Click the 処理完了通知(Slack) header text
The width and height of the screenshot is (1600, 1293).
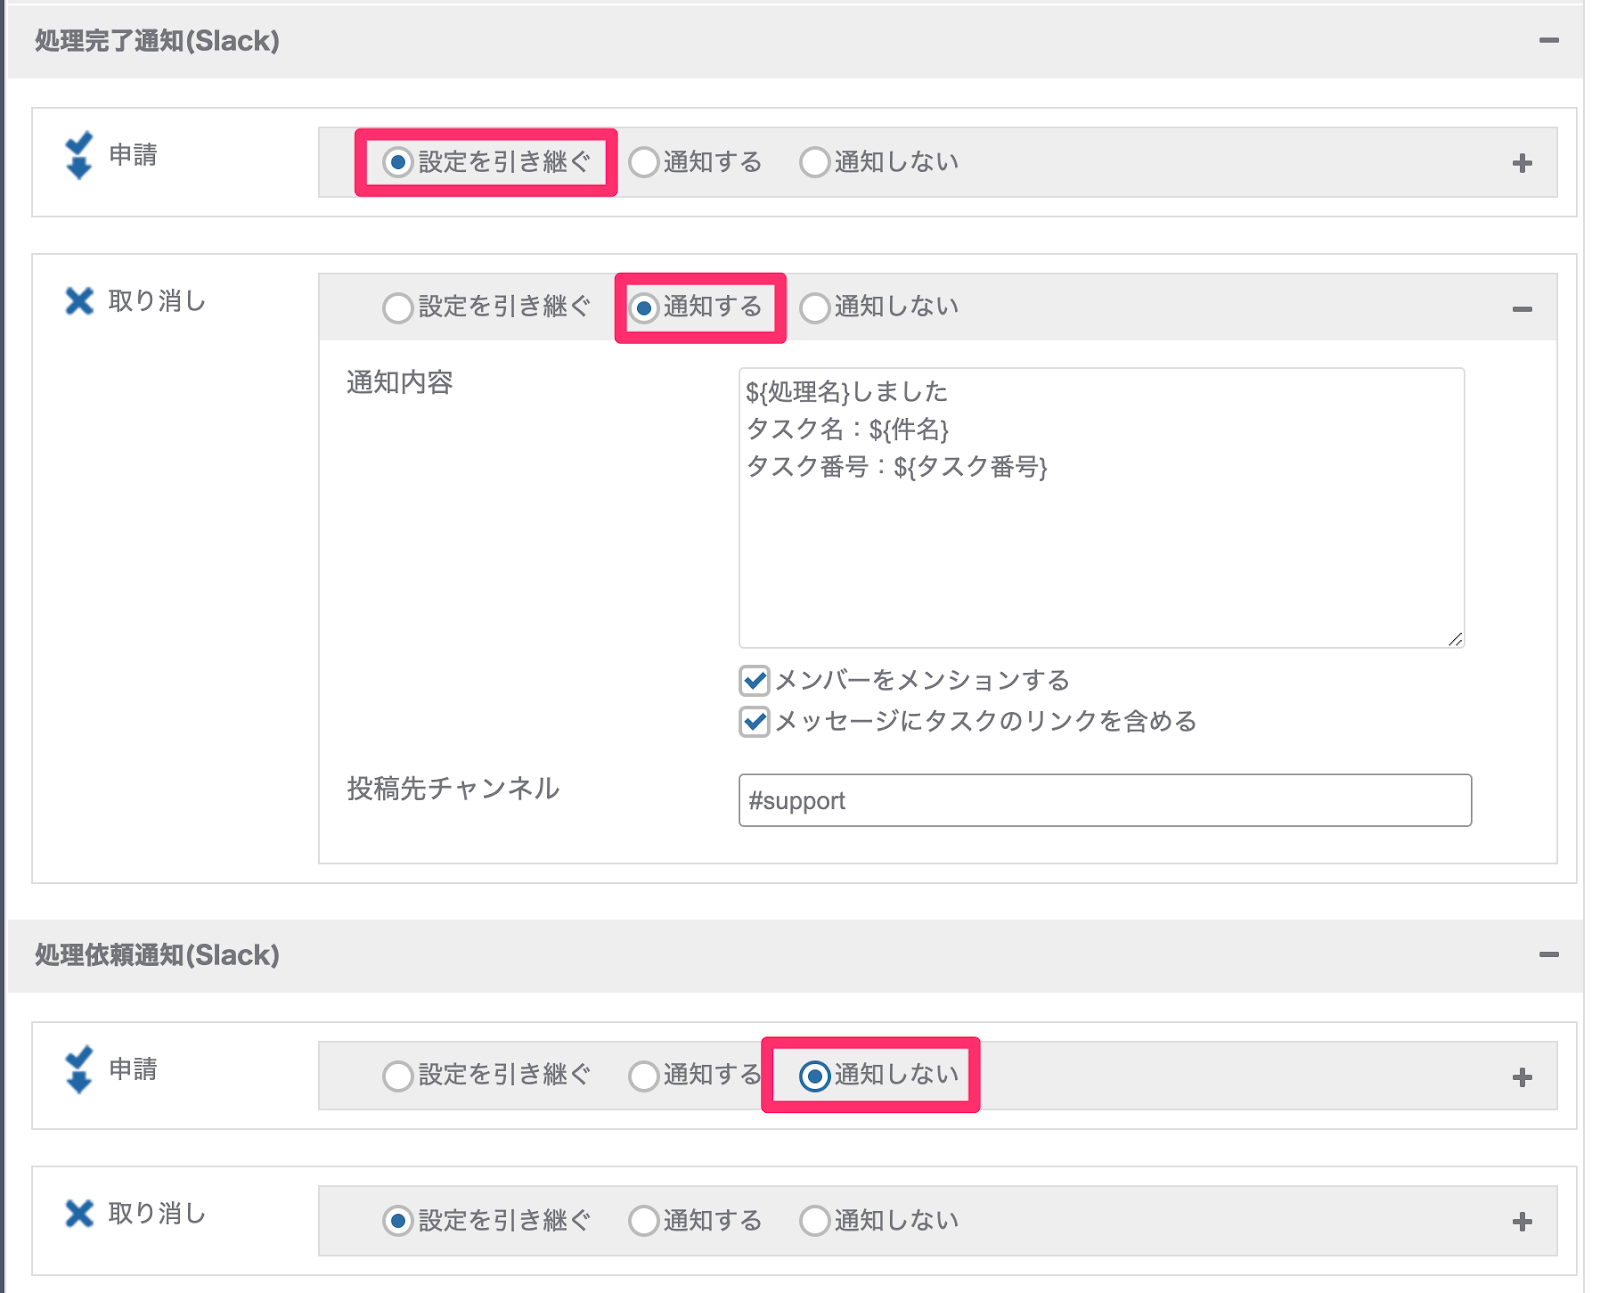click(157, 41)
